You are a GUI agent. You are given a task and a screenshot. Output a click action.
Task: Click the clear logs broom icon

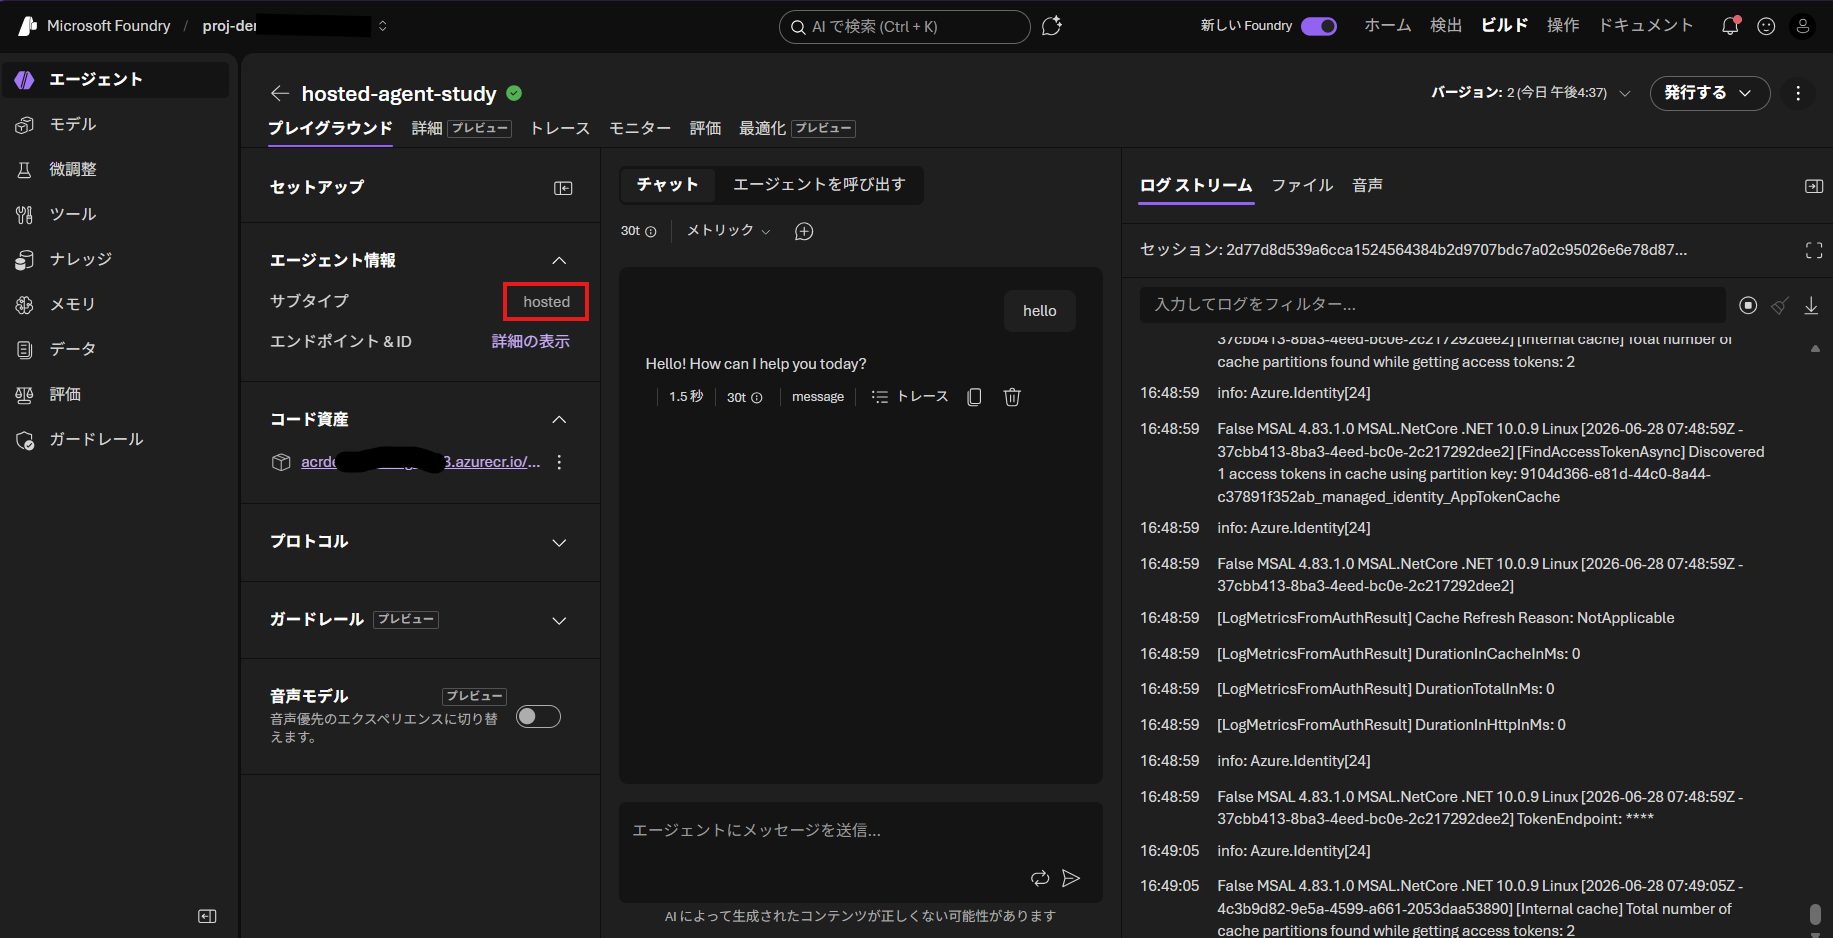(1779, 306)
